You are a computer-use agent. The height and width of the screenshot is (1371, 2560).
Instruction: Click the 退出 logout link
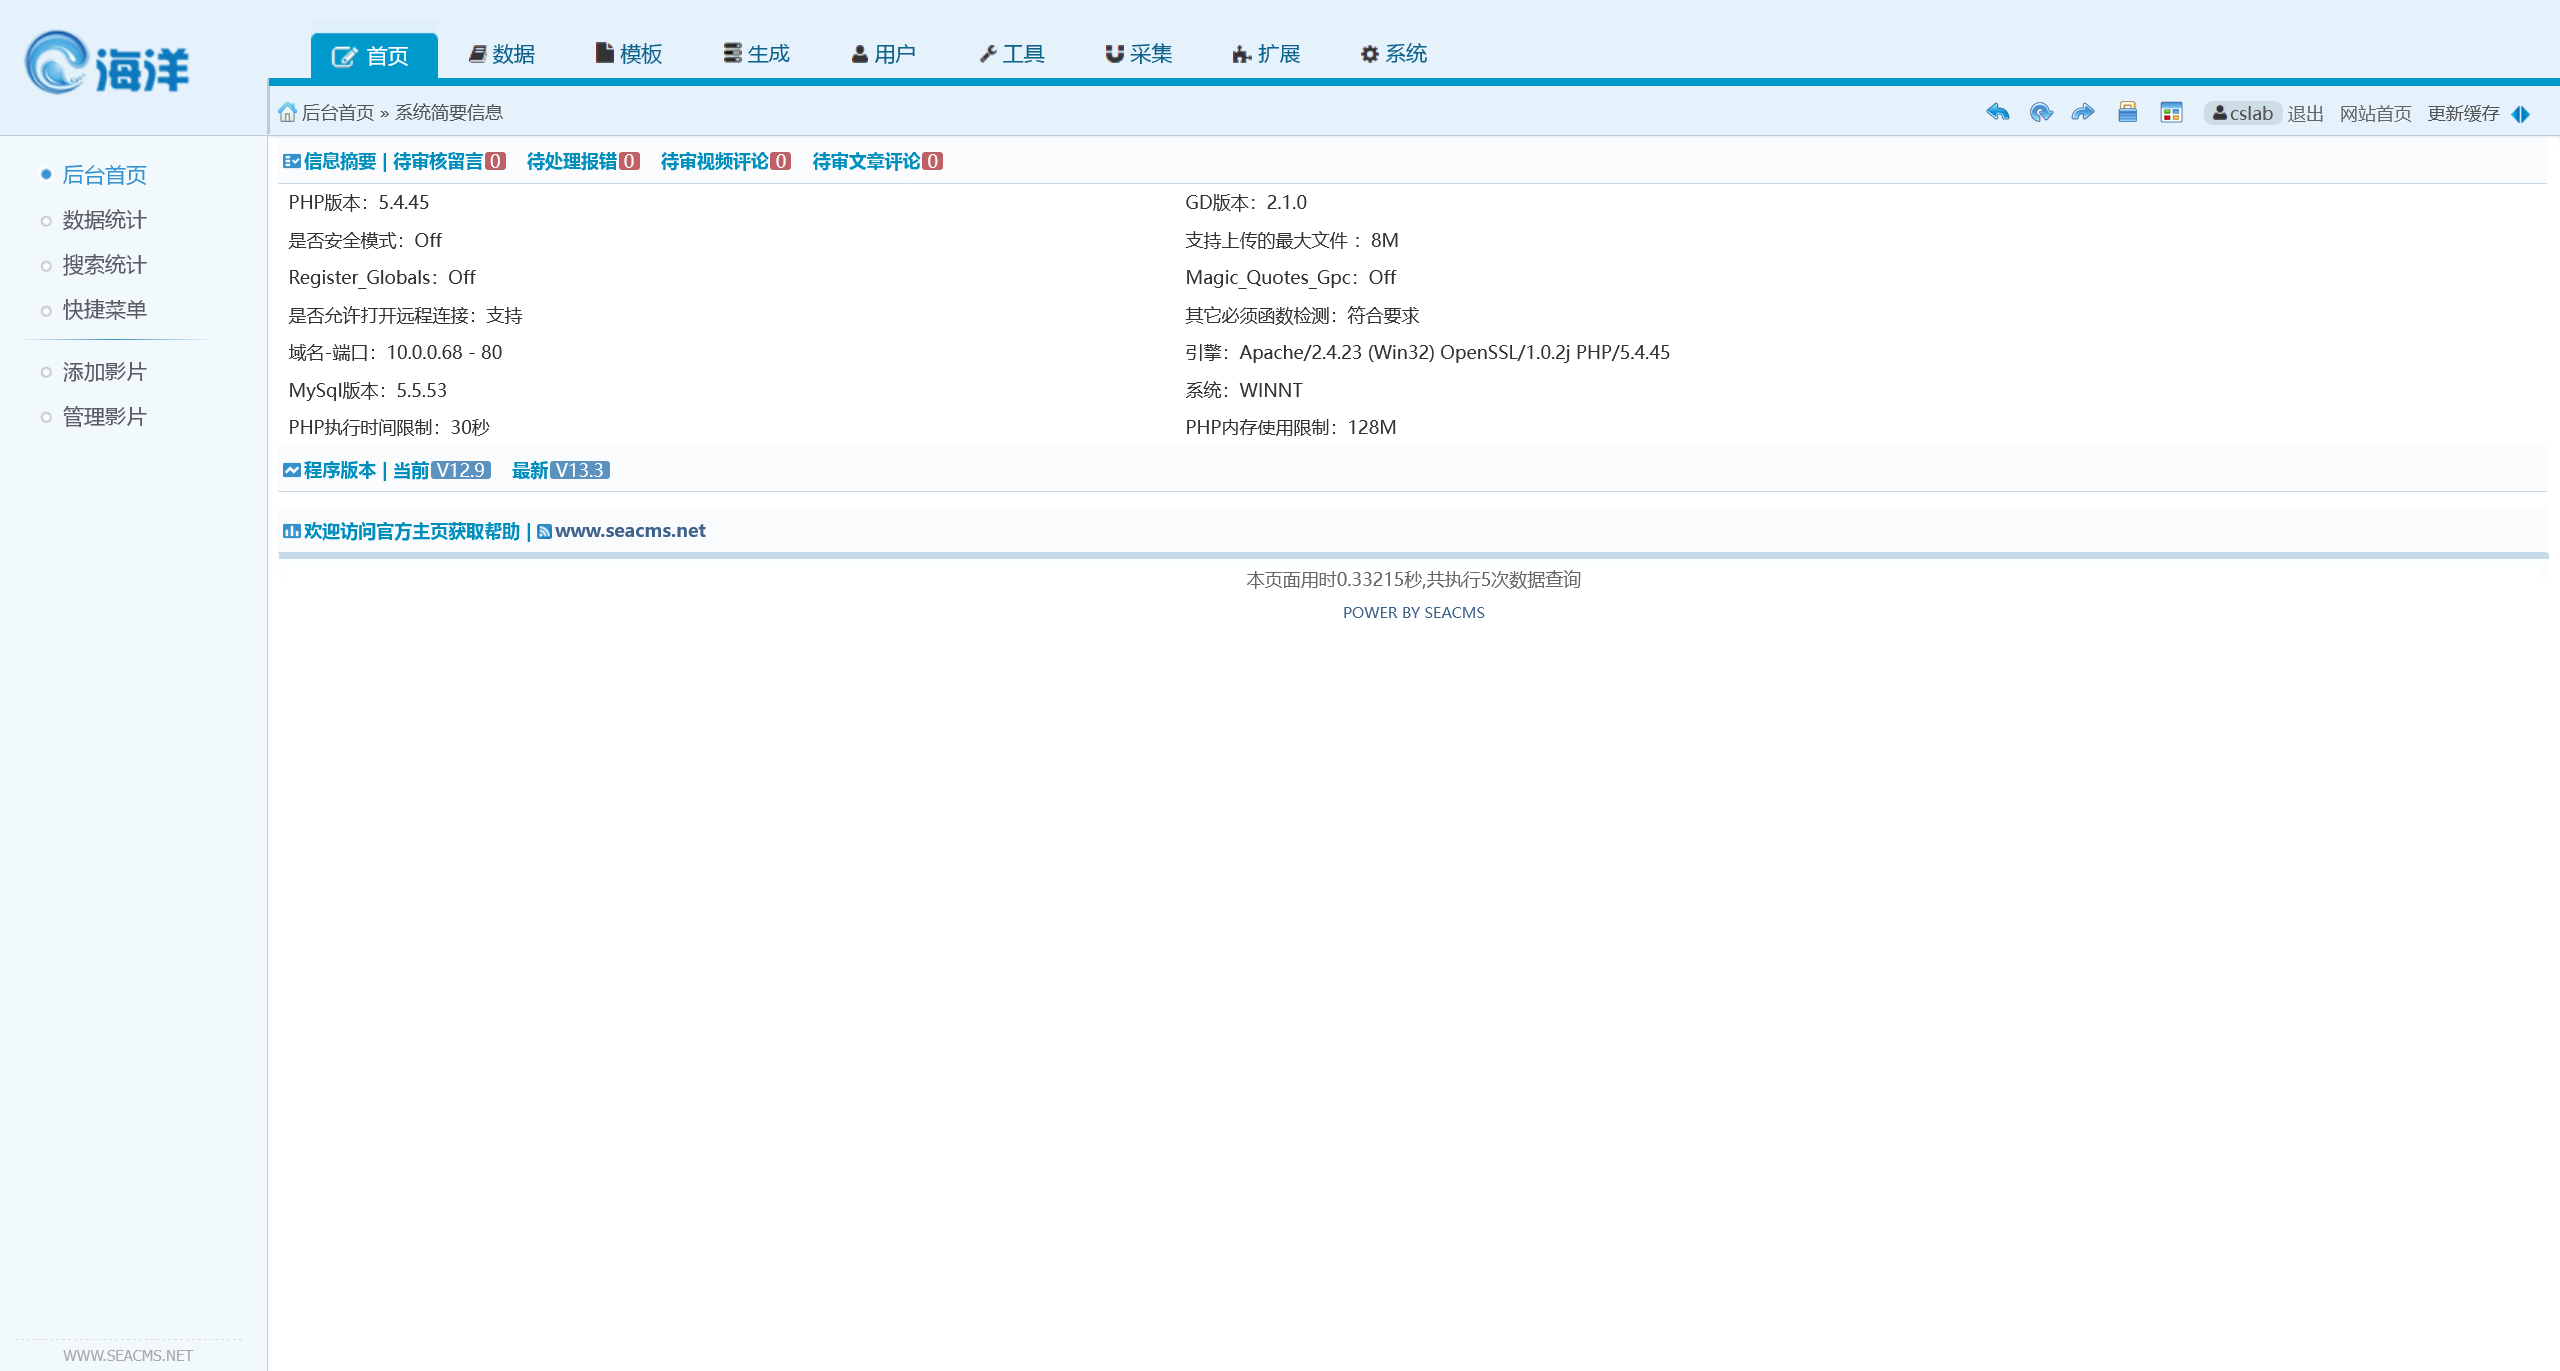coord(2305,114)
